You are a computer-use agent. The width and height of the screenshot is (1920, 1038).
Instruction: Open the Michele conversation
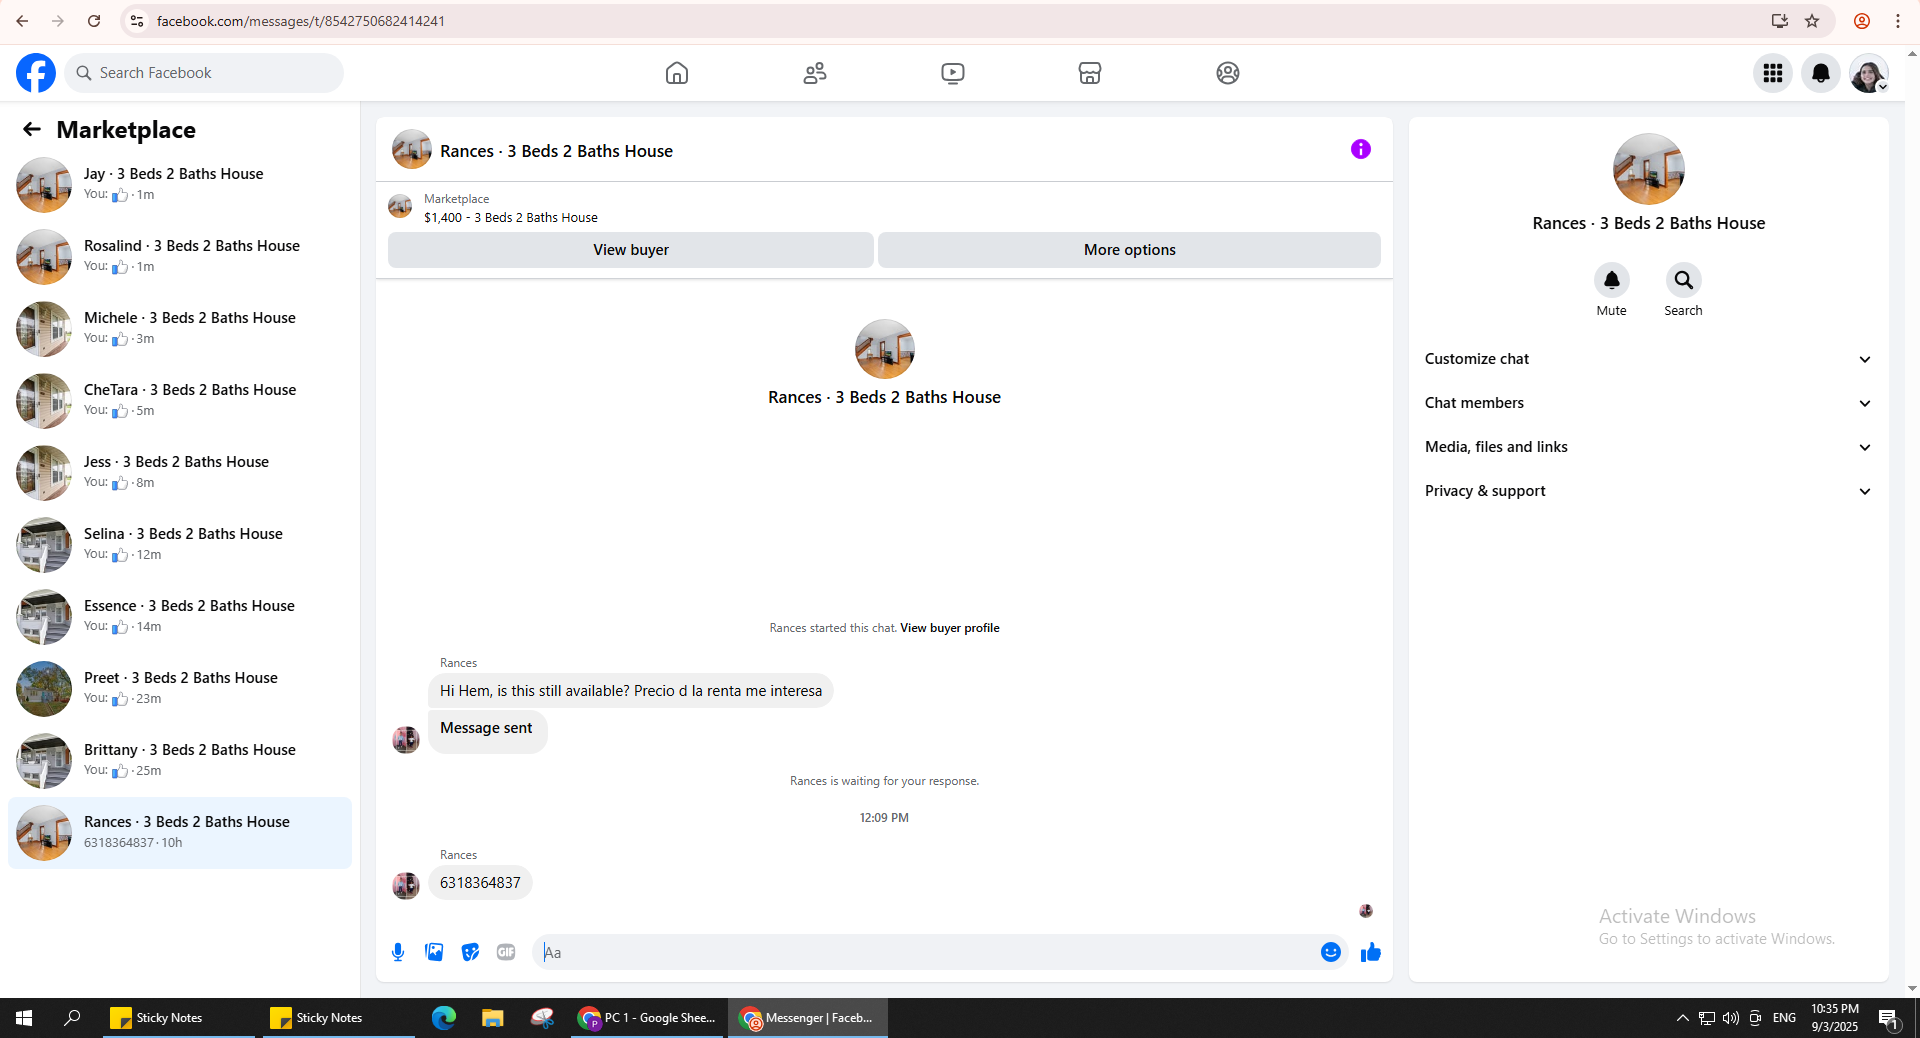point(180,329)
